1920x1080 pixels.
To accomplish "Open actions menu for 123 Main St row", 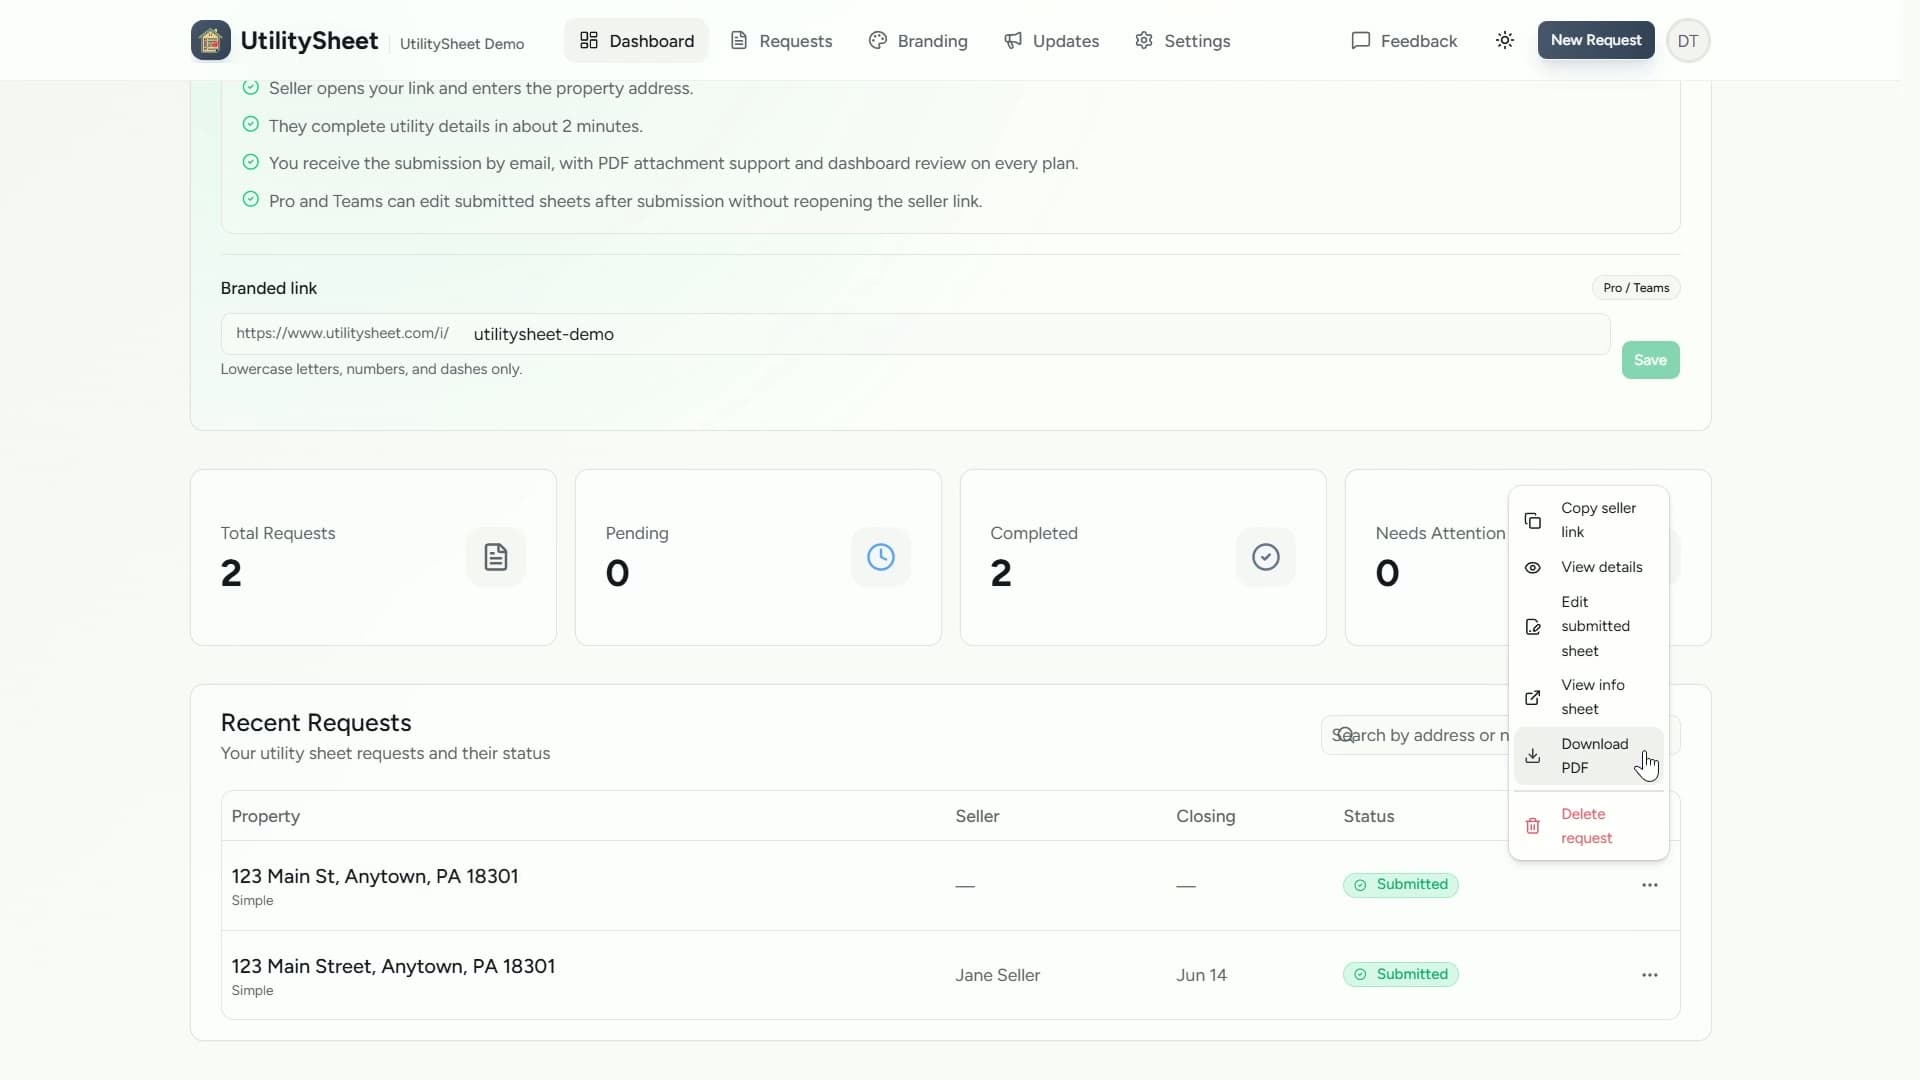I will click(x=1649, y=885).
